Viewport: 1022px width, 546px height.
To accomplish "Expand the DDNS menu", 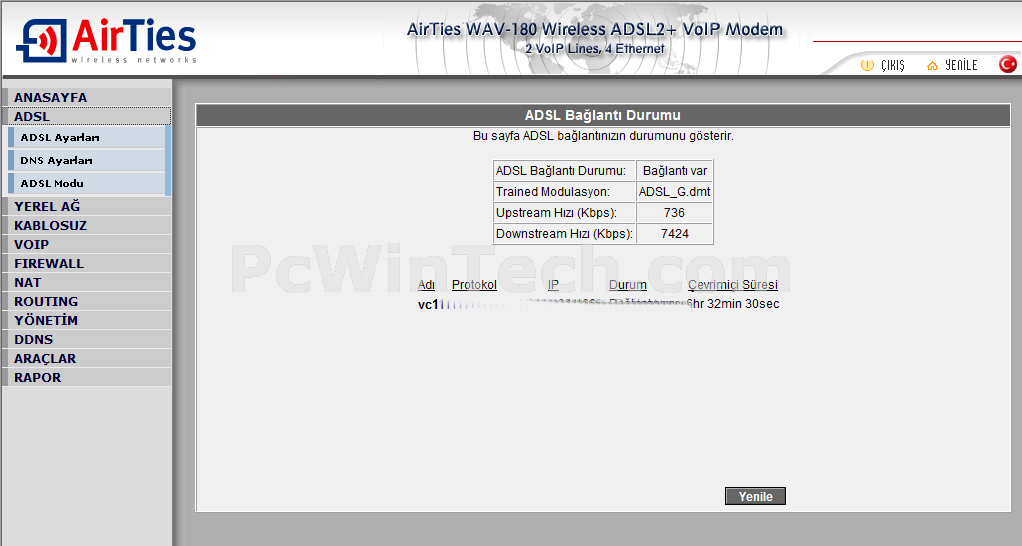I will coord(87,339).
